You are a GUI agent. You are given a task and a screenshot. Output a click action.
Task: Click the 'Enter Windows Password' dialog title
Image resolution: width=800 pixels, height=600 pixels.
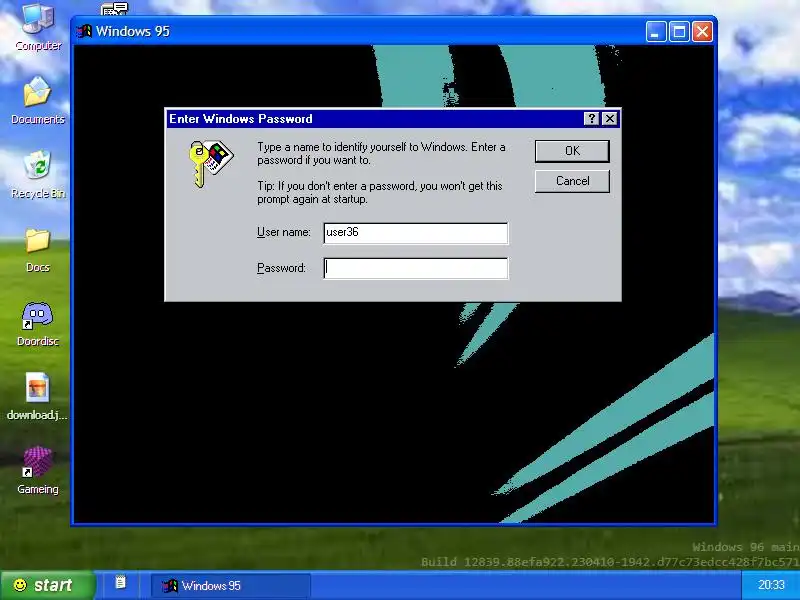[x=241, y=119]
